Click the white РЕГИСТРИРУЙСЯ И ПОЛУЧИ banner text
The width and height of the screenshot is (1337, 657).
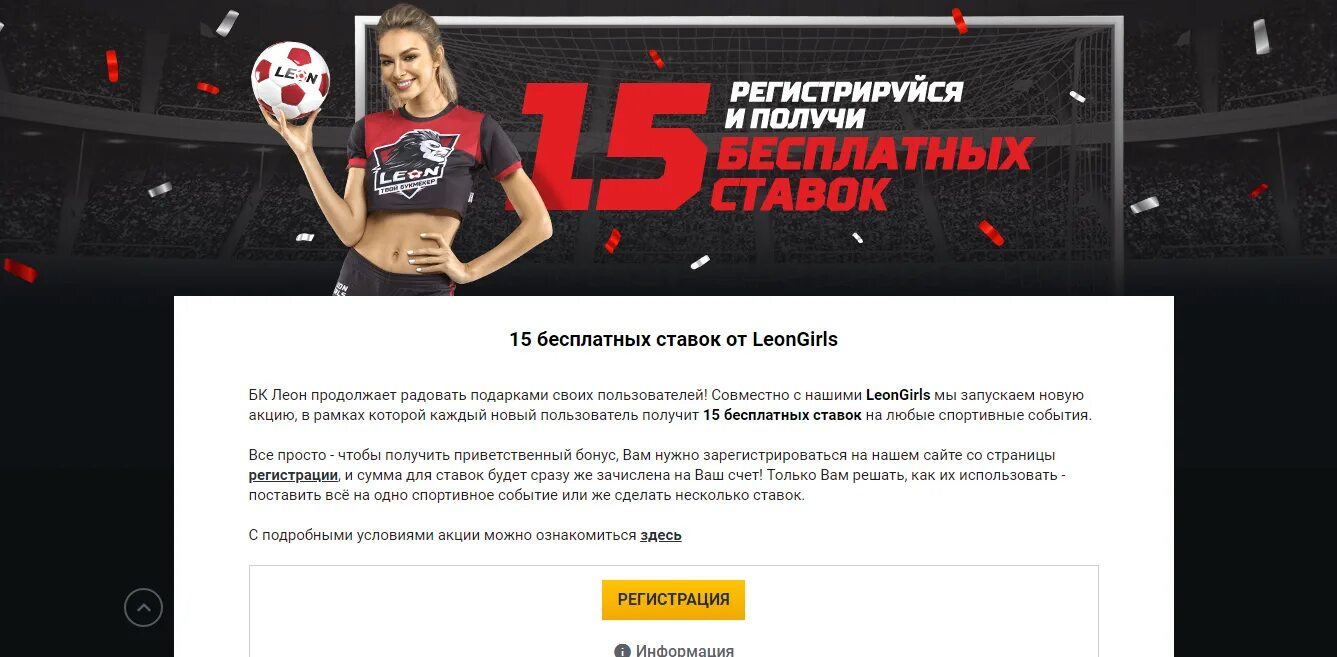point(843,104)
